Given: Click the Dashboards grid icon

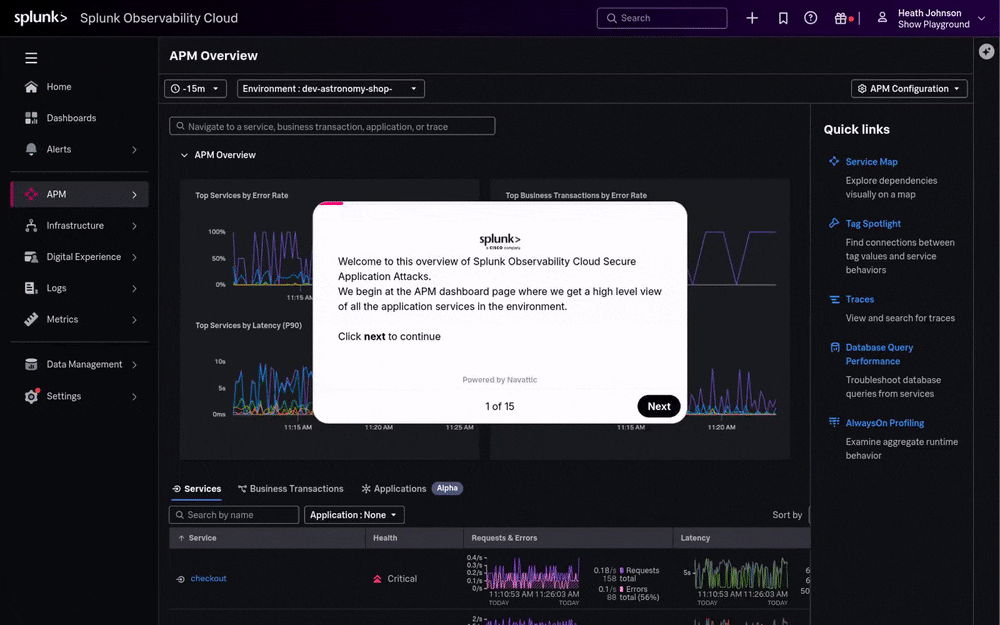Looking at the screenshot, I should coord(31,118).
